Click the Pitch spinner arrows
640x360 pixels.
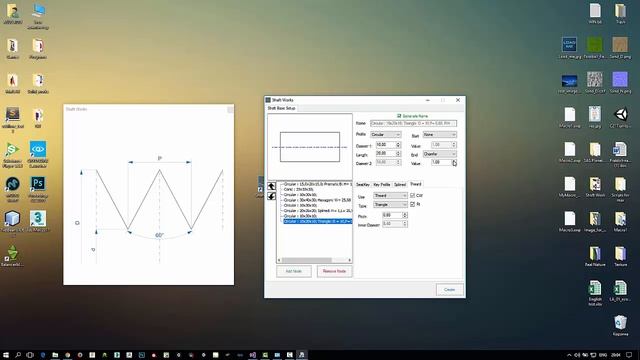point(405,215)
